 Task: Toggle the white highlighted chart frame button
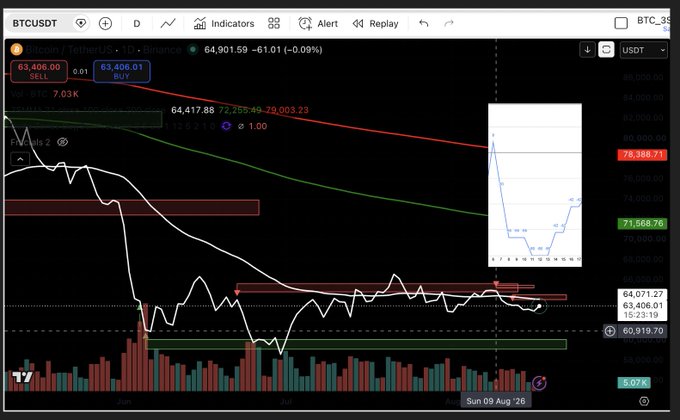click(x=606, y=49)
